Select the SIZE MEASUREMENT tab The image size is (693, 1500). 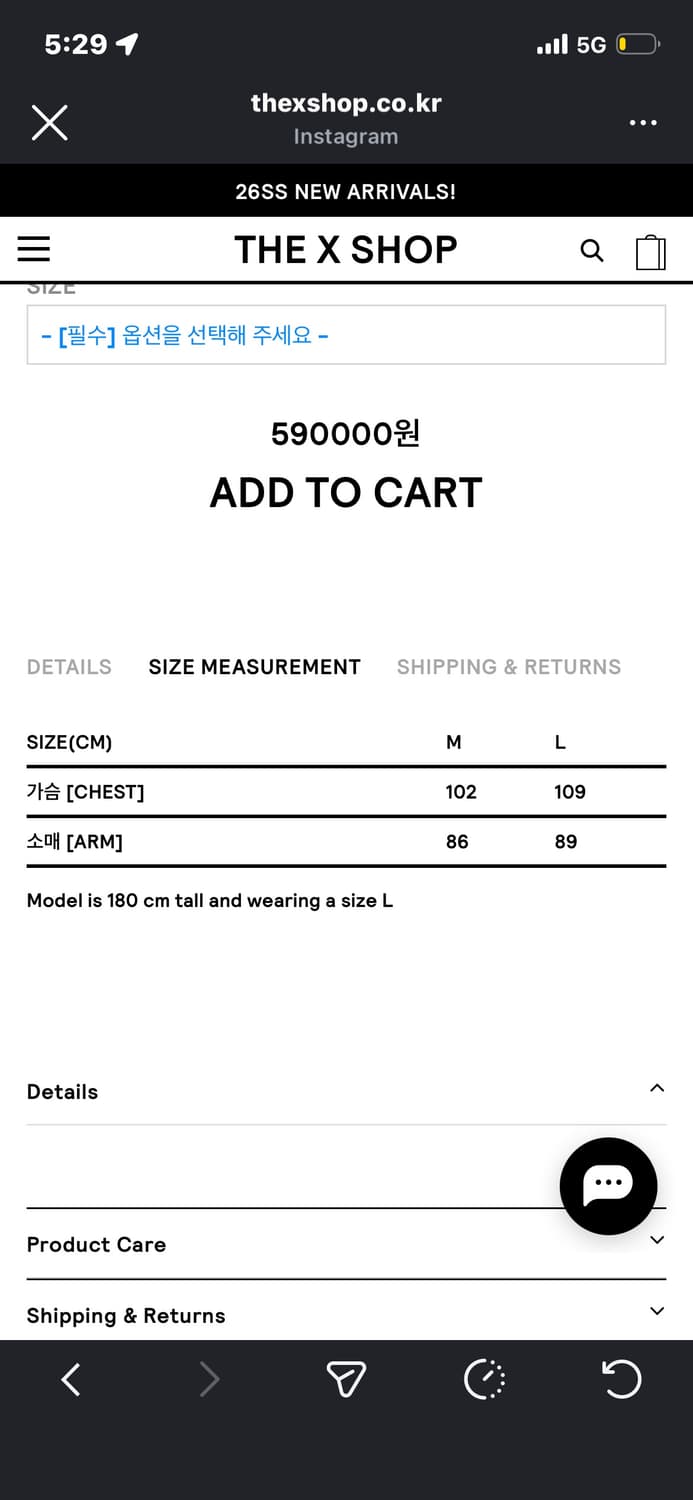[x=254, y=667]
